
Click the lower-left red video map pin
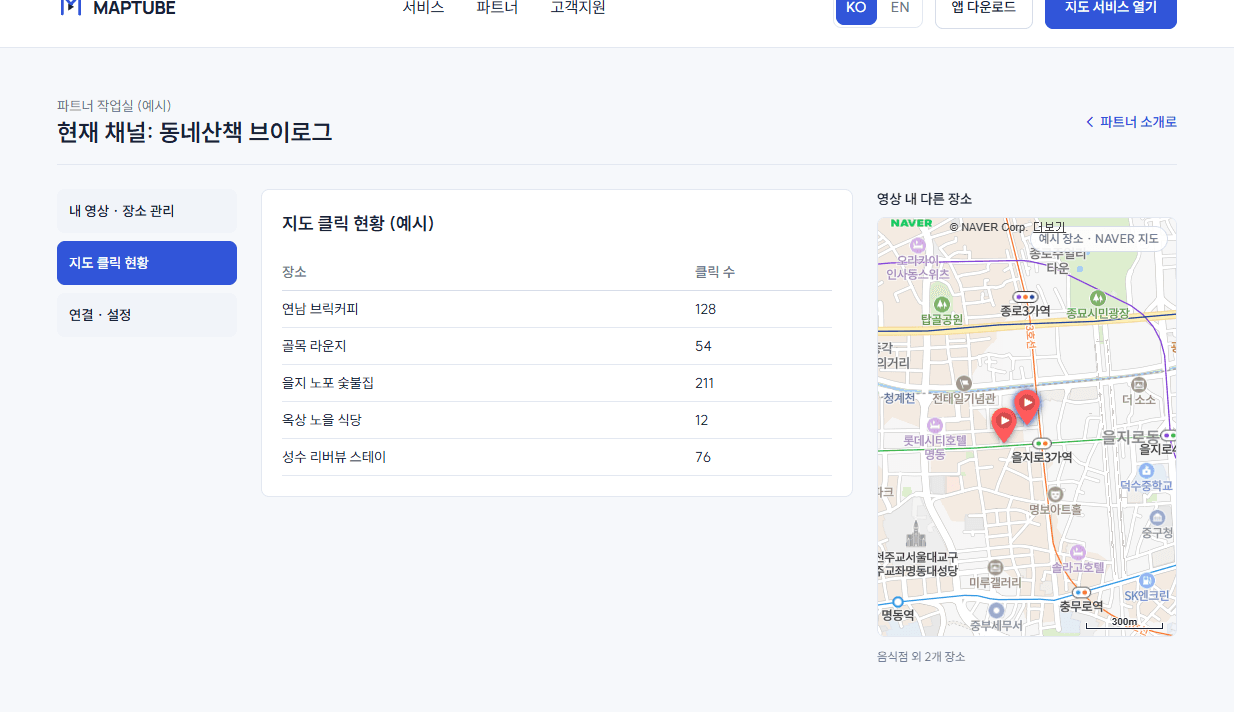(1004, 423)
